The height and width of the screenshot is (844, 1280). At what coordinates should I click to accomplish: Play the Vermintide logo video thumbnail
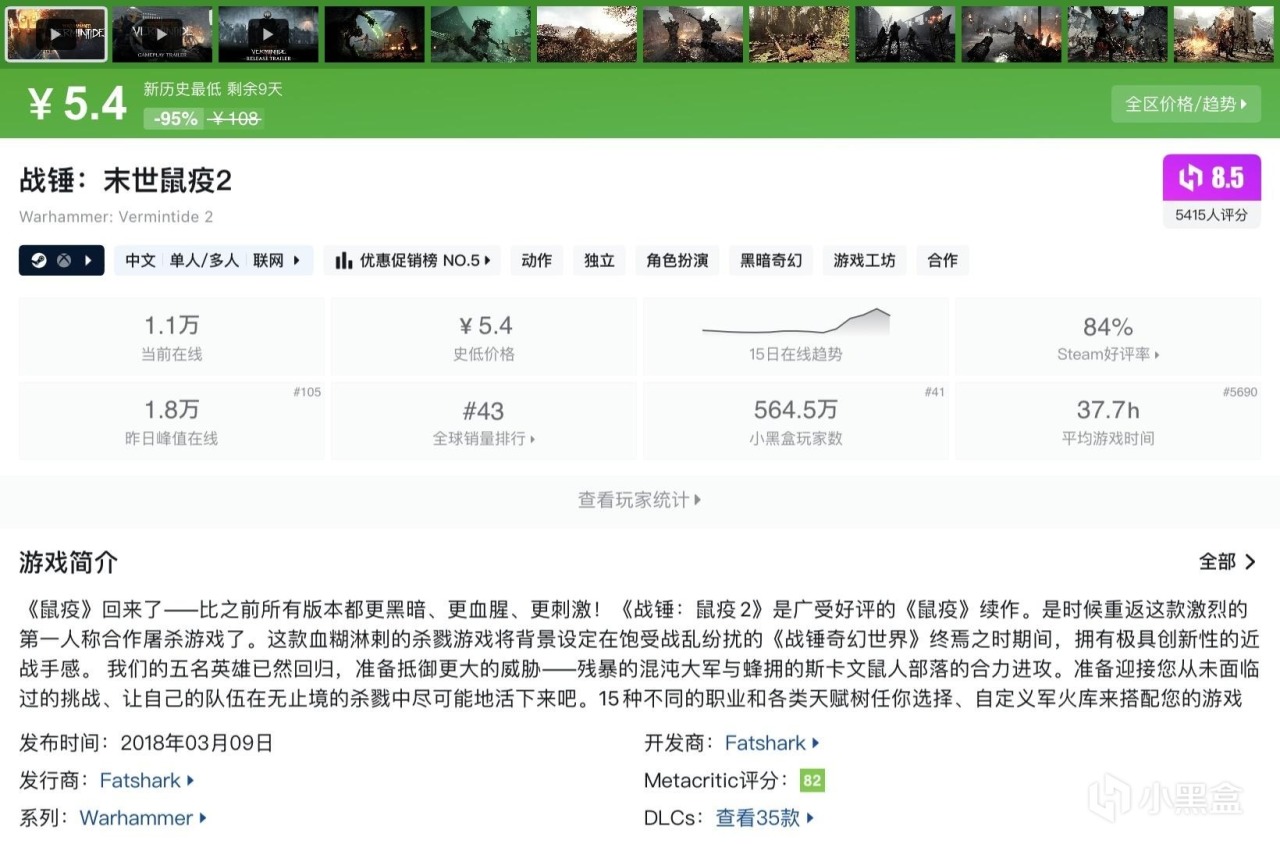(56, 35)
